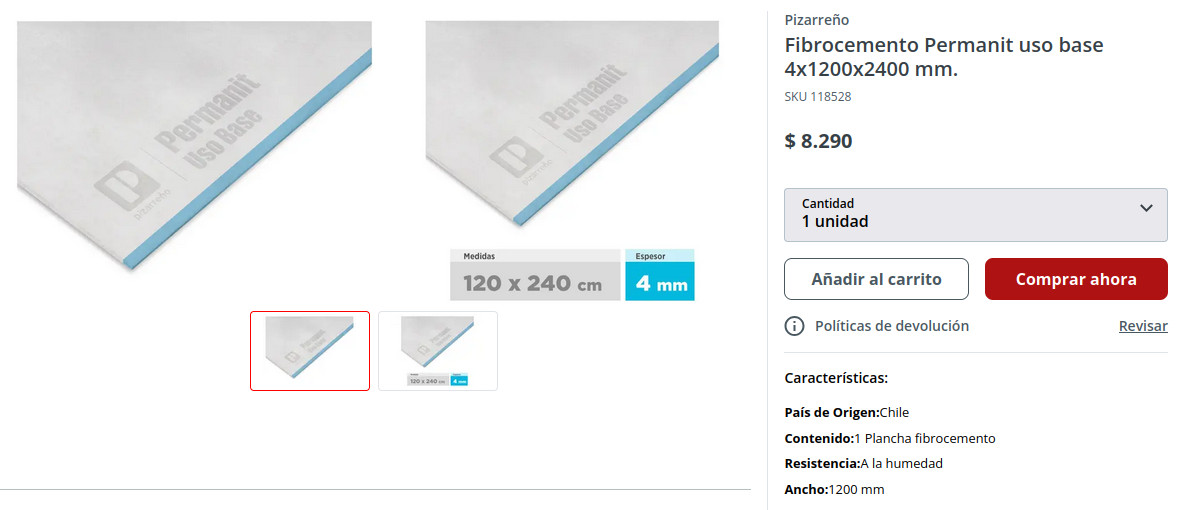Click the Medidas 120 x 240 cm badge
1186x510 pixels.
click(x=535, y=275)
